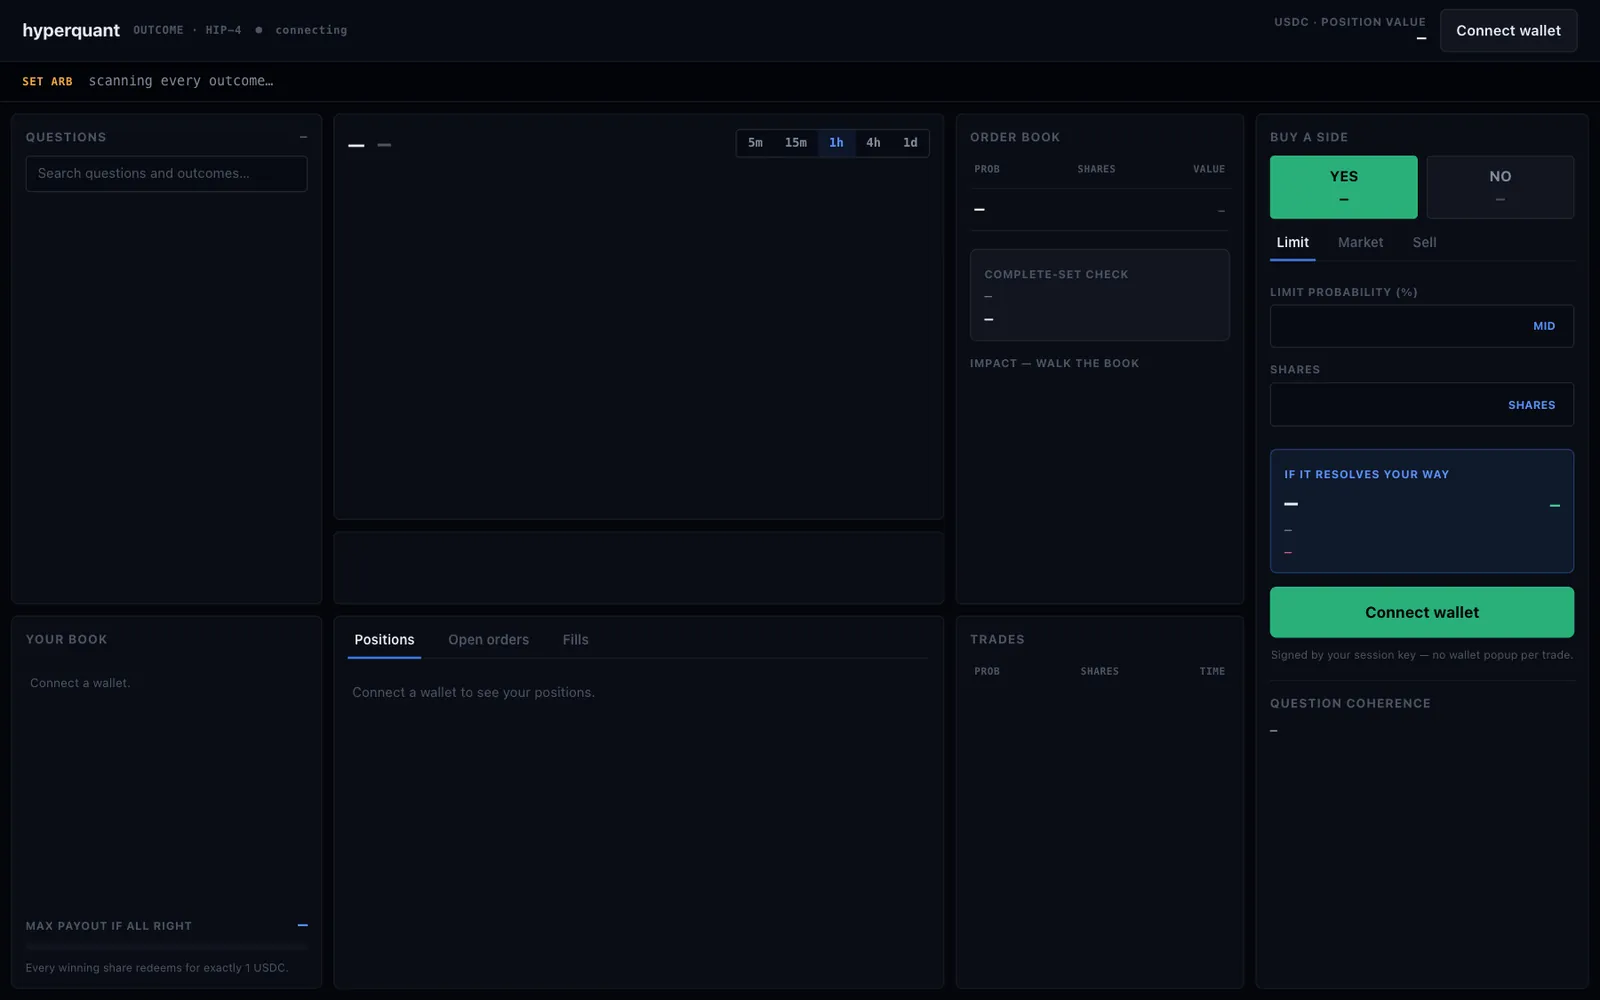This screenshot has height=1000, width=1600.
Task: Click the green Connect wallet button
Action: (1421, 612)
